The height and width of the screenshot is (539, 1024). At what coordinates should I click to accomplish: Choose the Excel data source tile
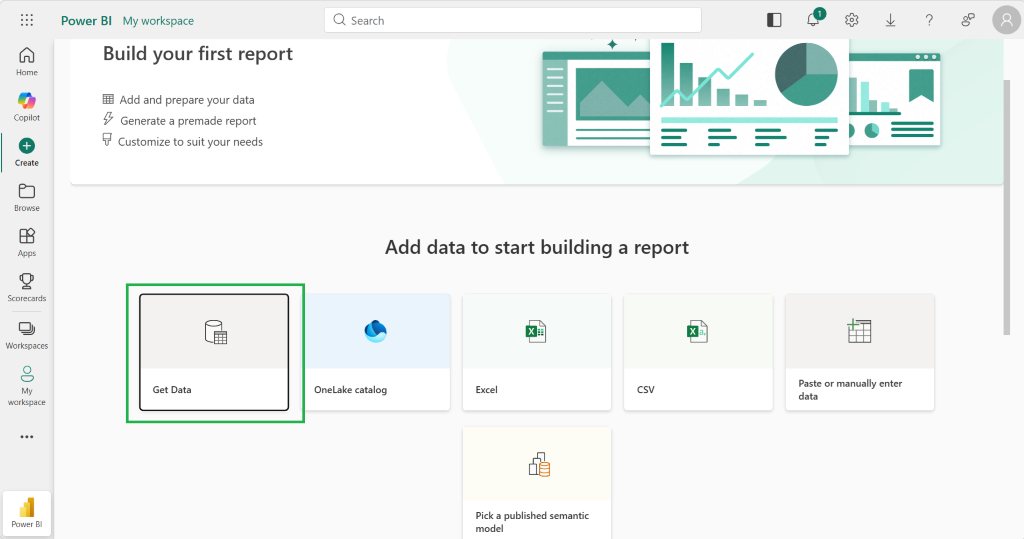click(537, 352)
